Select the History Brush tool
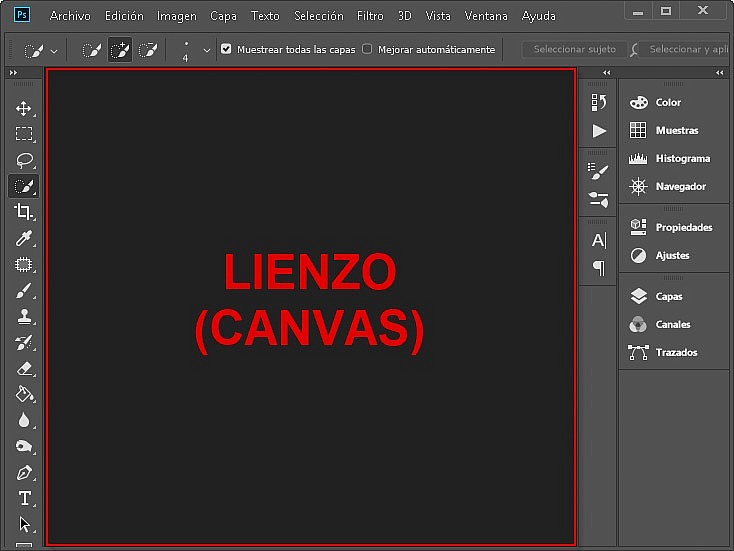This screenshot has width=734, height=551. point(23,343)
